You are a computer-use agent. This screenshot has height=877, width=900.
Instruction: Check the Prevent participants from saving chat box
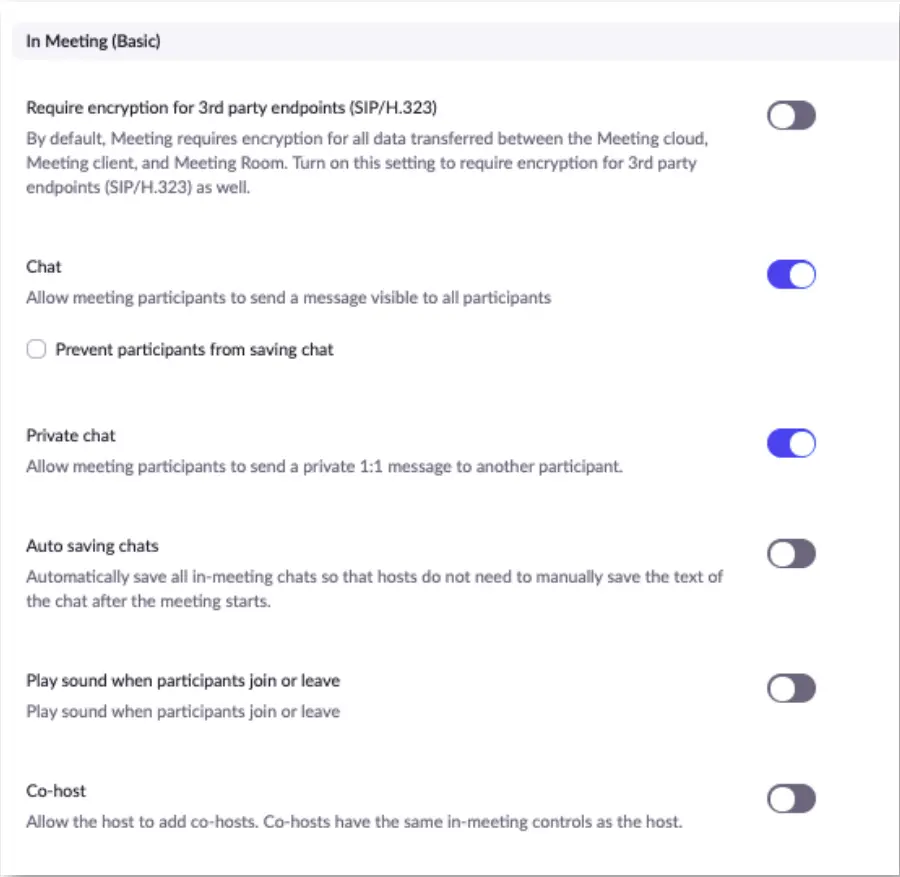[x=37, y=350]
